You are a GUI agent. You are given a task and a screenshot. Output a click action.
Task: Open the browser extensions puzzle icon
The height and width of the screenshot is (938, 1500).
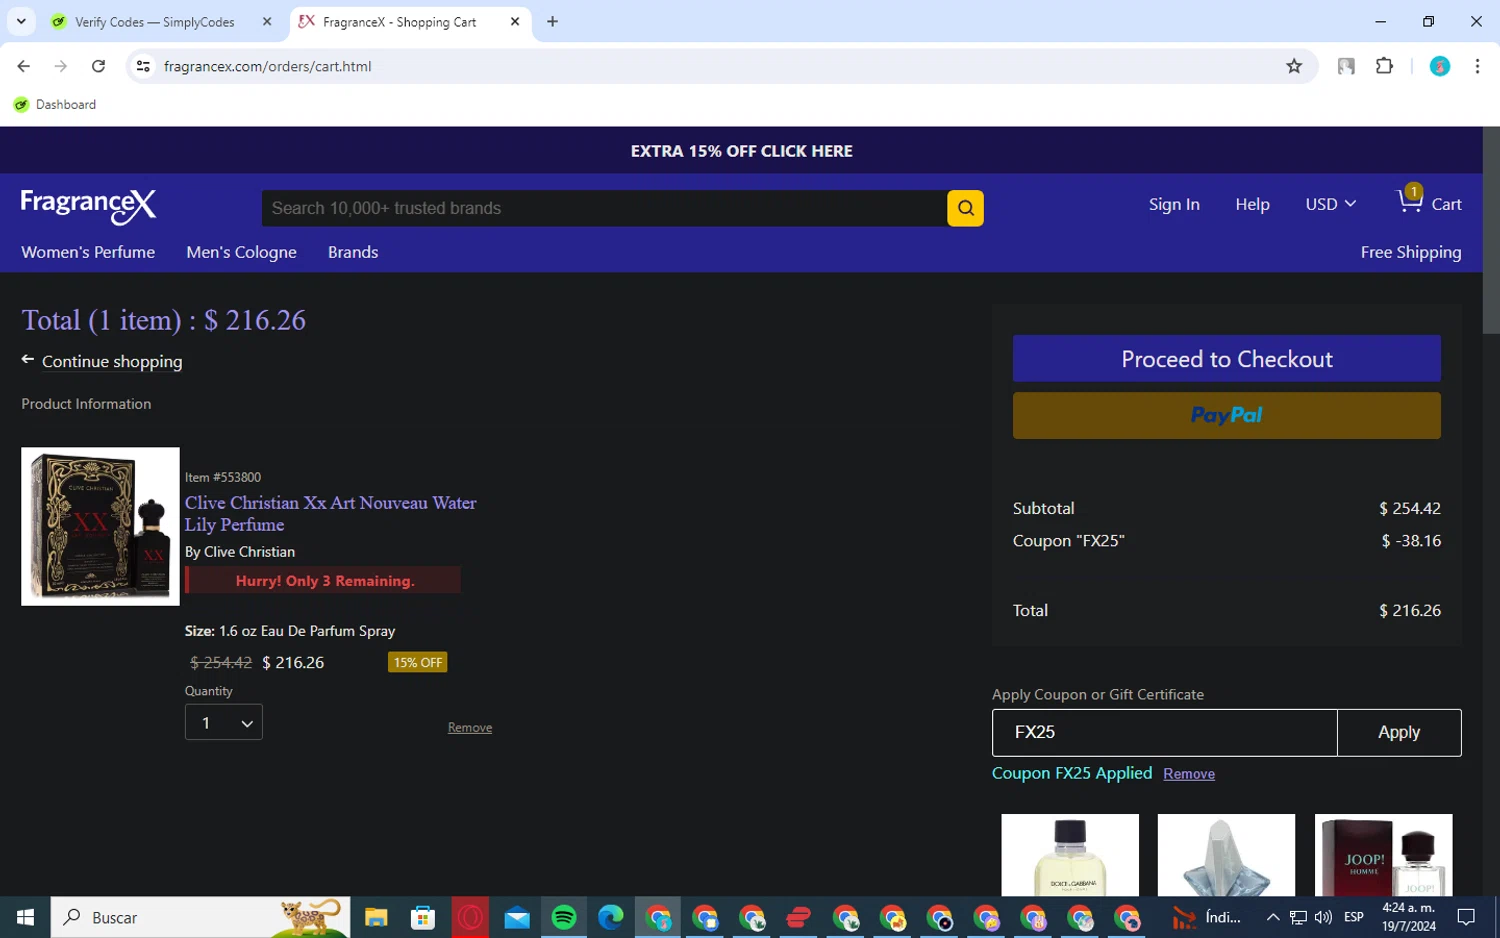1384,66
